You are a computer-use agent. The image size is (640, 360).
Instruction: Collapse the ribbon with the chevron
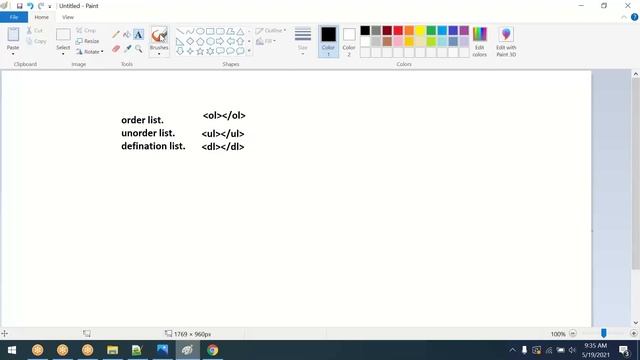pyautogui.click(x=624, y=17)
